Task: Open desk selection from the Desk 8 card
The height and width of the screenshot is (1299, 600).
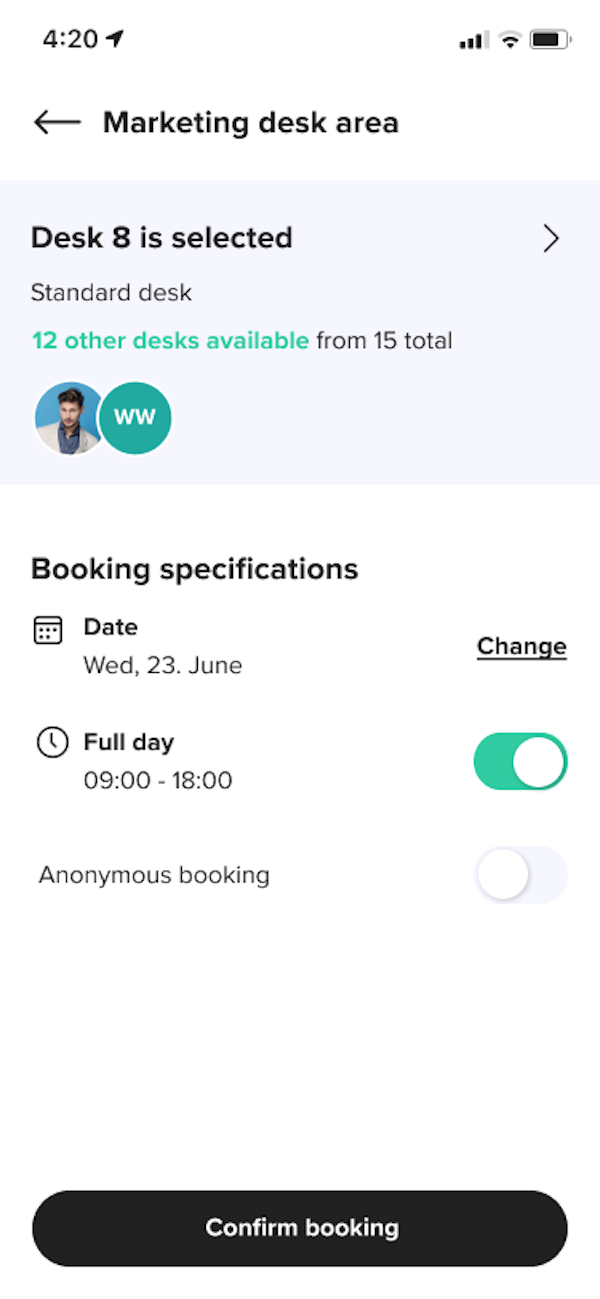Action: pos(161,238)
